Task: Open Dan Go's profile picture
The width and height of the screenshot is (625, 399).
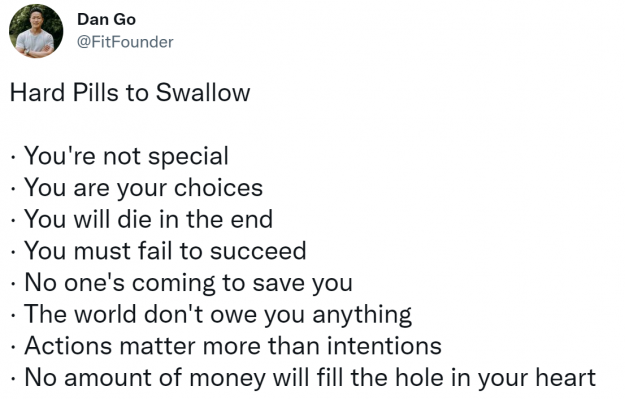Action: click(x=36, y=31)
